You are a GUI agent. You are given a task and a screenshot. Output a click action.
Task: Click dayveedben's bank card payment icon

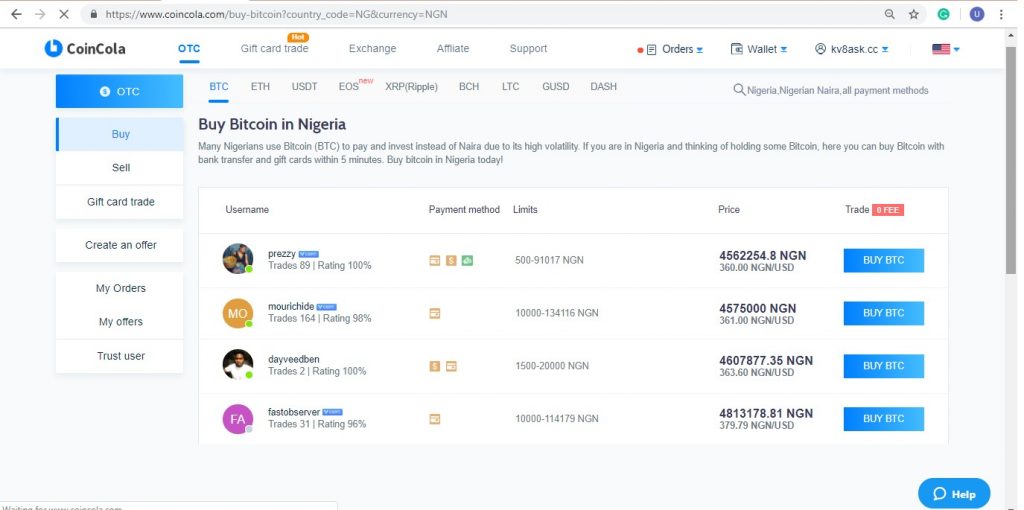point(451,366)
